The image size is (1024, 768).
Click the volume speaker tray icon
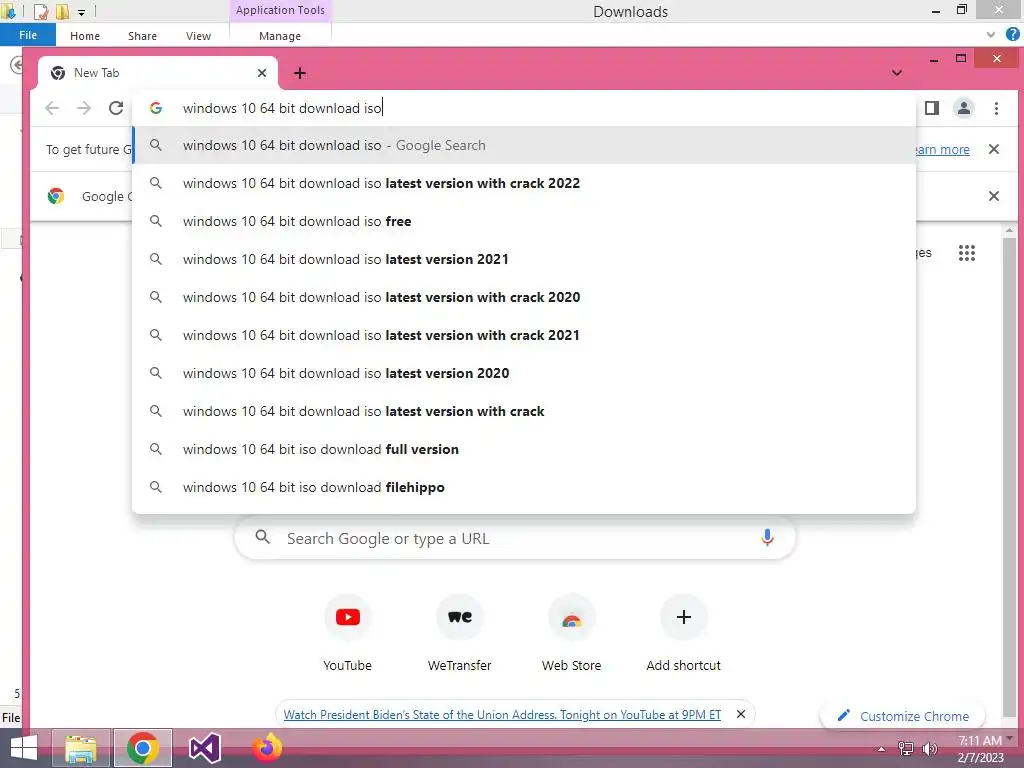[x=930, y=748]
